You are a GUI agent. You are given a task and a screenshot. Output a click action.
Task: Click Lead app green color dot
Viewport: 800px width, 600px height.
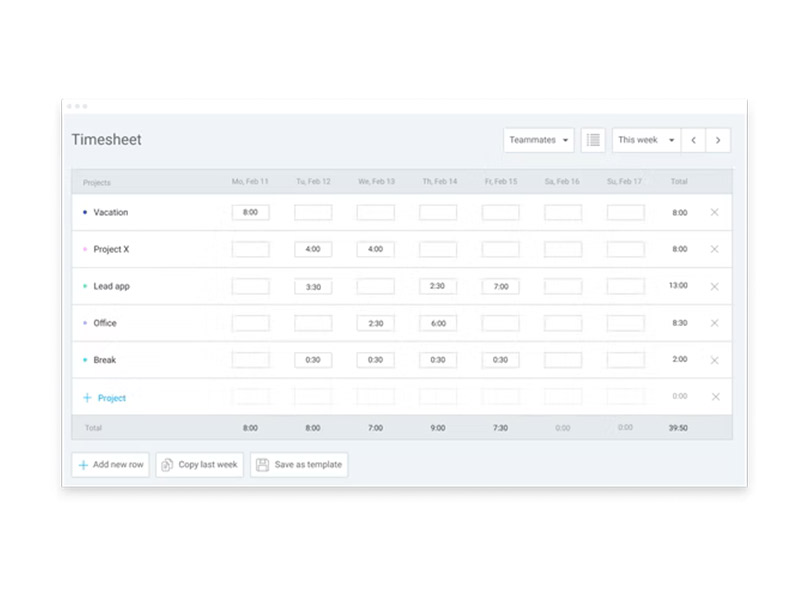click(x=85, y=286)
